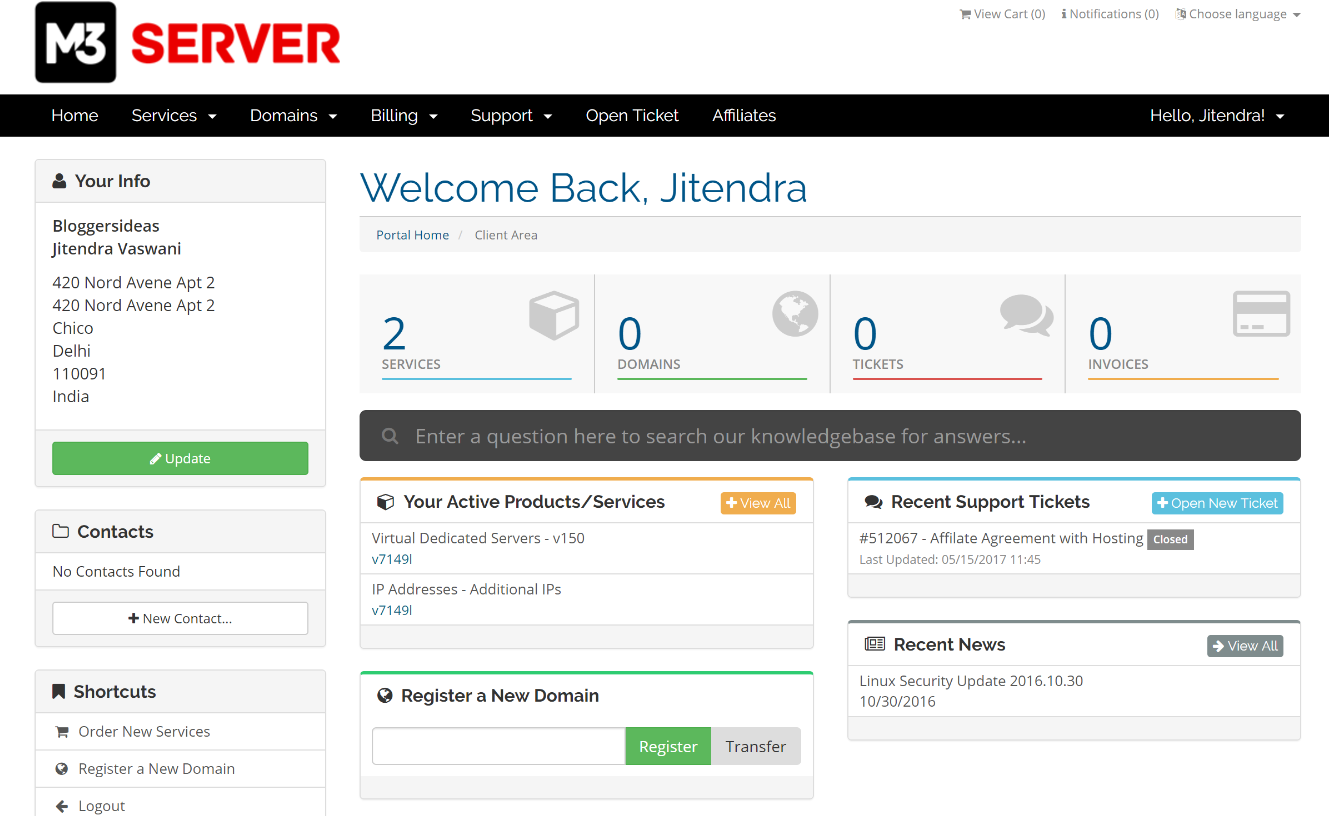Click inside the domain registration input field
Viewport: 1329px width, 816px height.
pyautogui.click(x=497, y=746)
